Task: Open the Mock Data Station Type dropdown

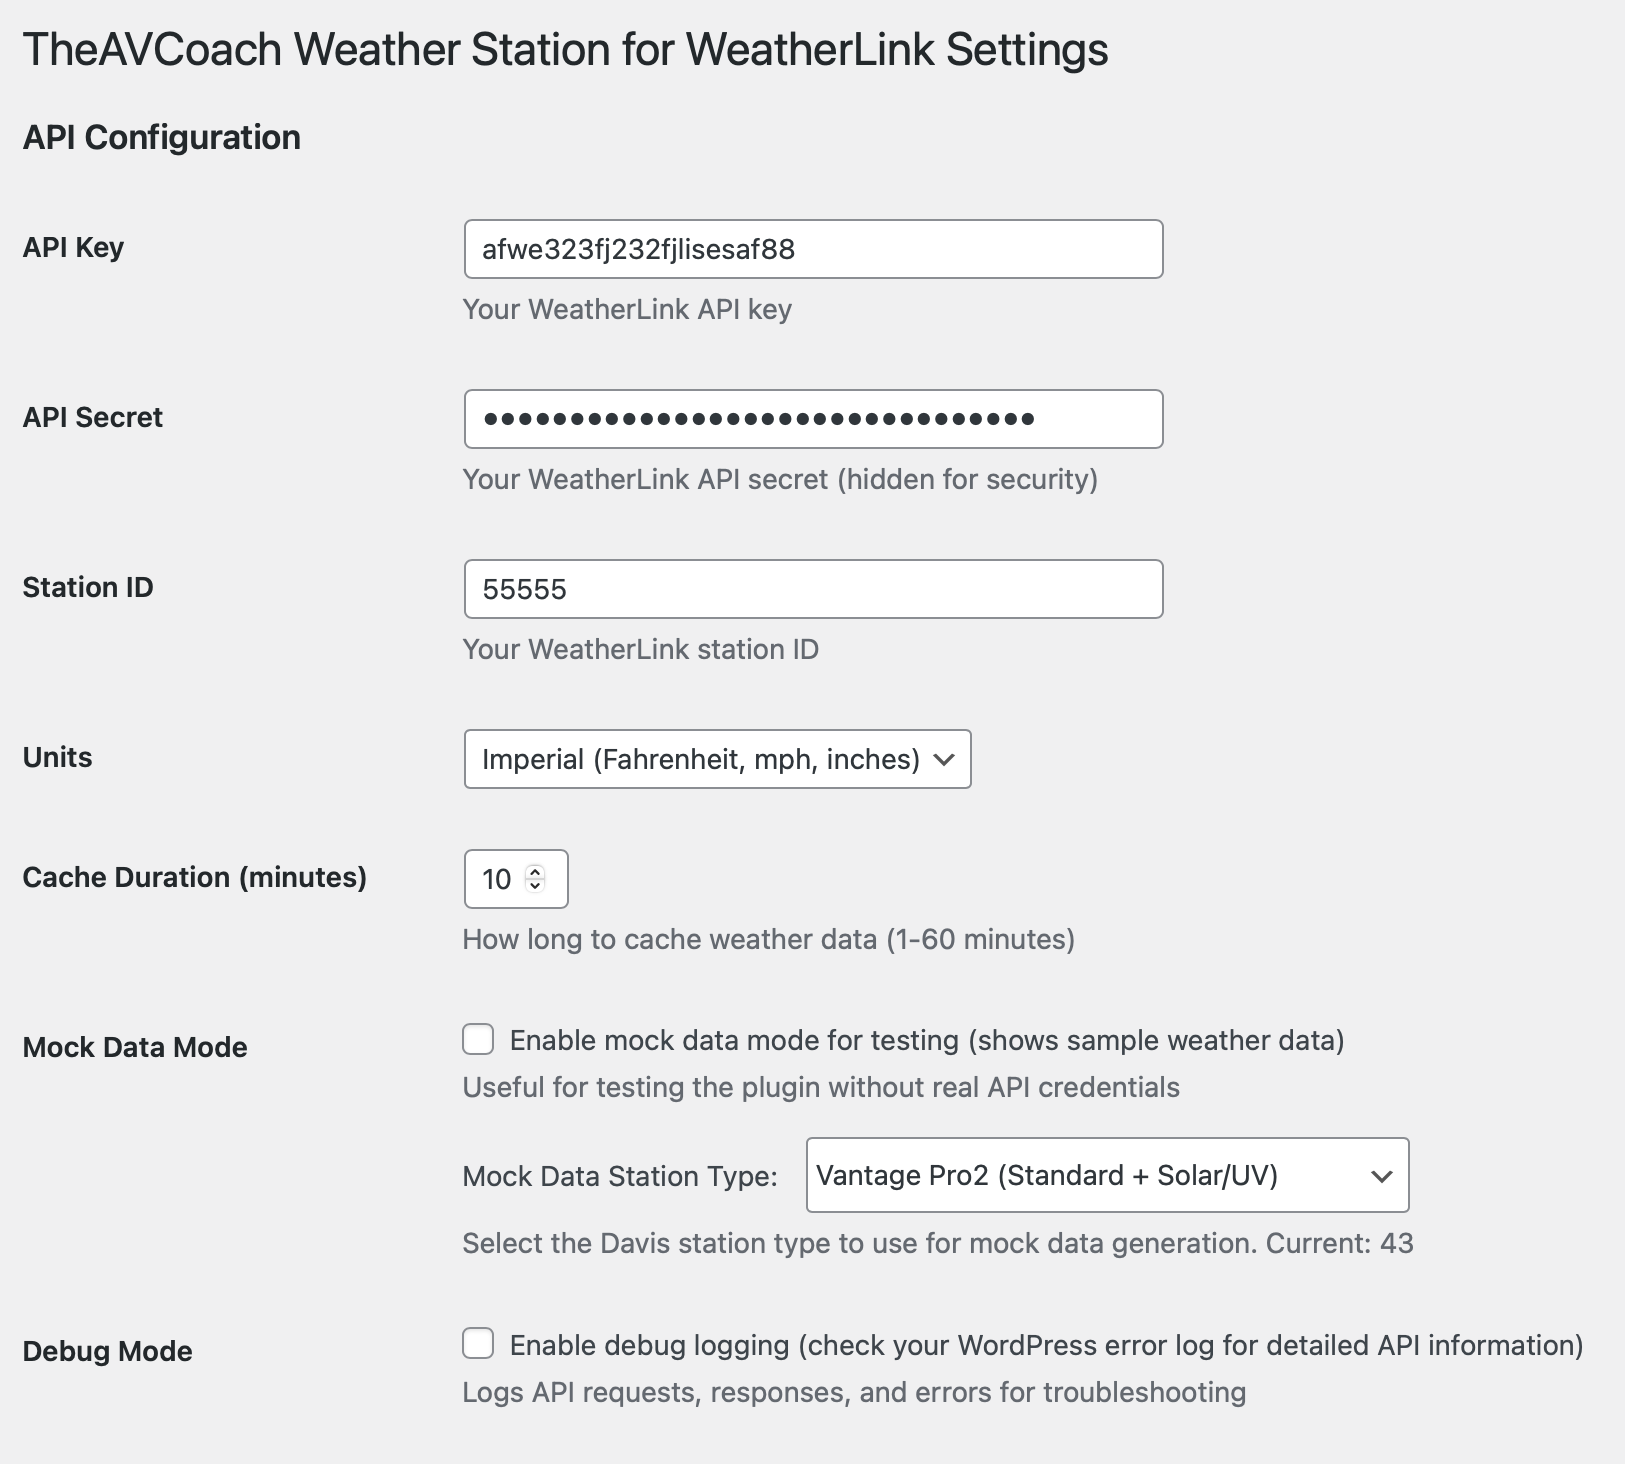Action: 1107,1175
